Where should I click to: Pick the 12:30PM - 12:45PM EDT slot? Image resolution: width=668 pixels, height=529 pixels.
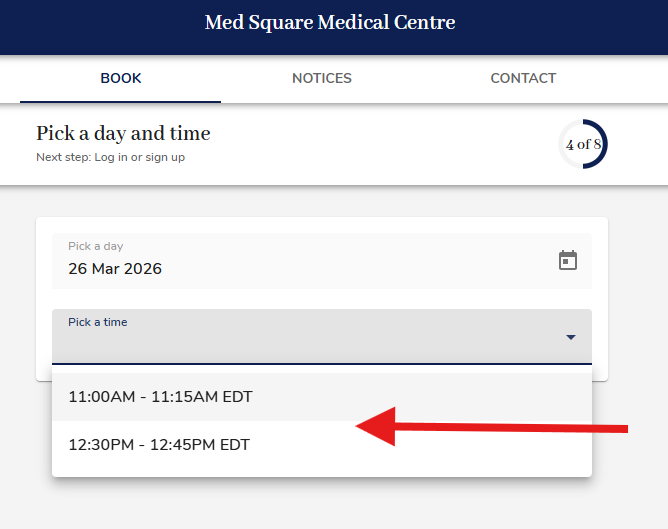(x=158, y=445)
